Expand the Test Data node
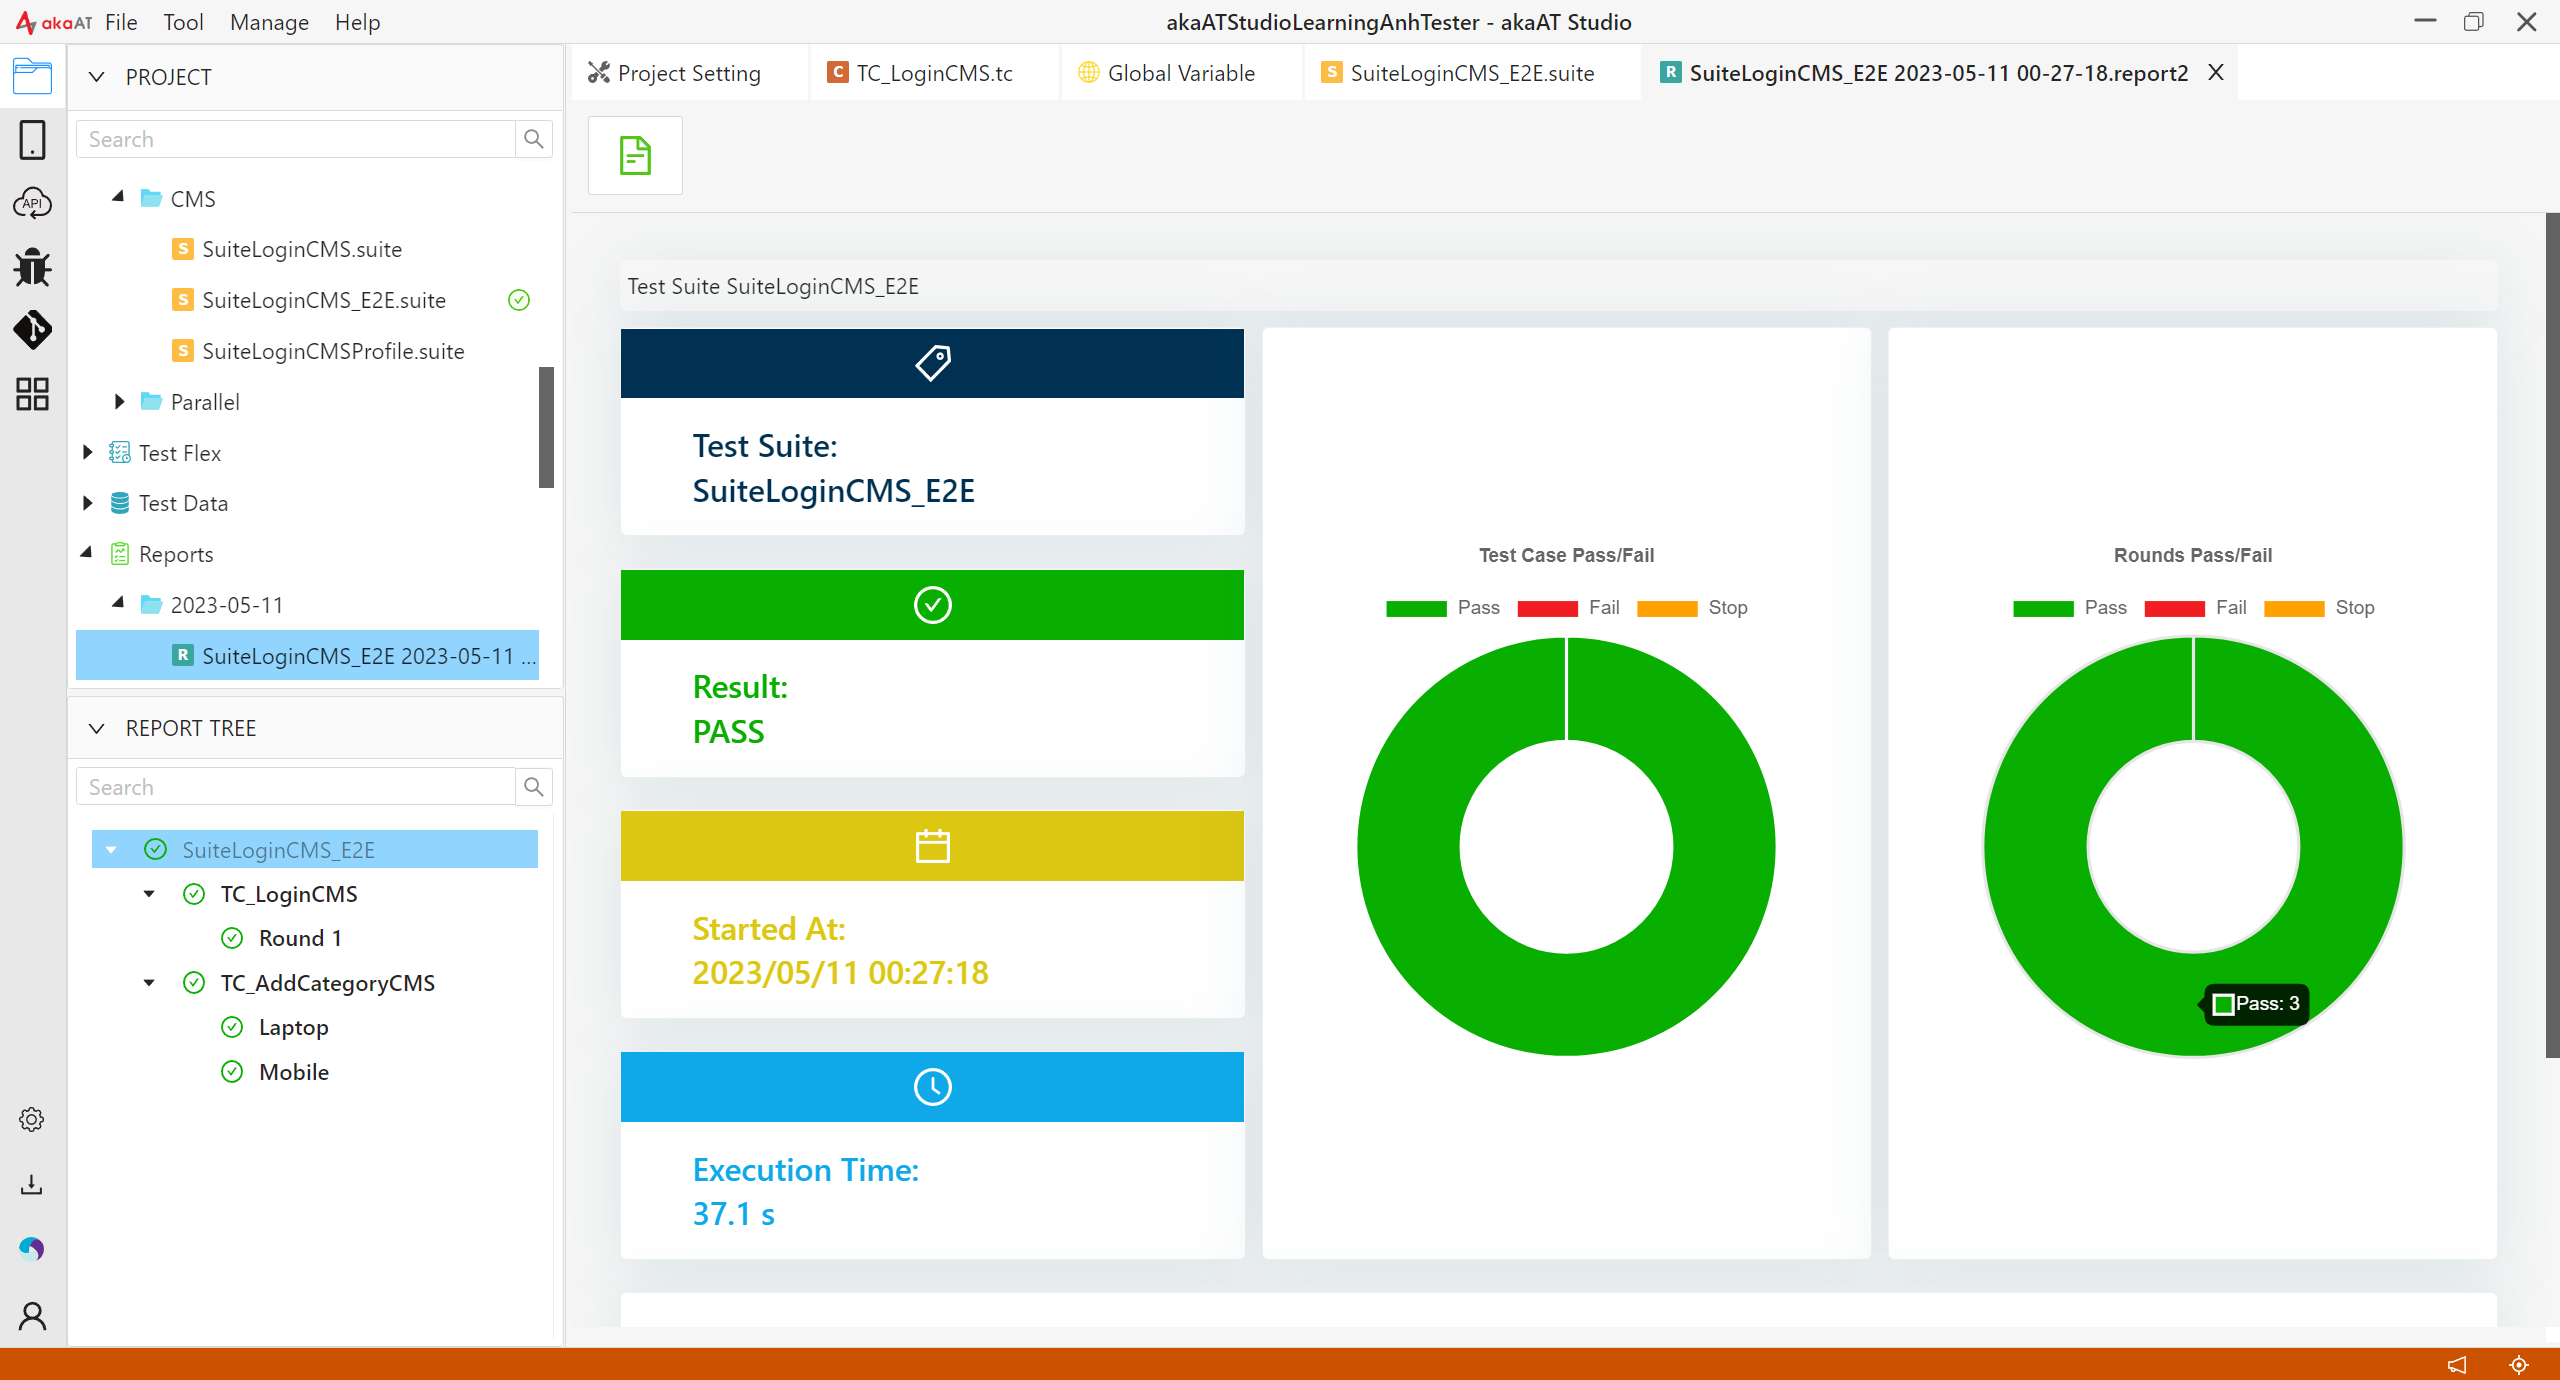 (87, 503)
